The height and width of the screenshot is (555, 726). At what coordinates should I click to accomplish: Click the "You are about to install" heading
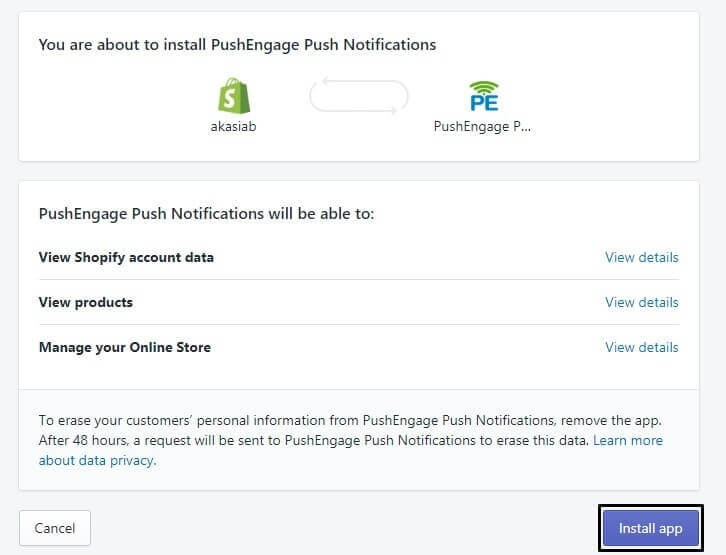pyautogui.click(x=237, y=45)
